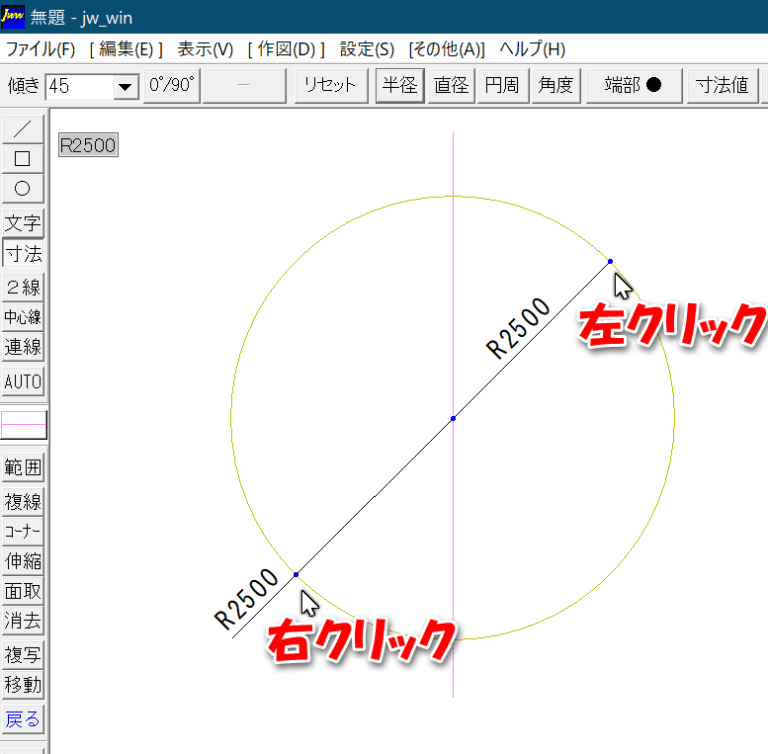
Task: Select the 文字 text tool
Action: (23, 223)
